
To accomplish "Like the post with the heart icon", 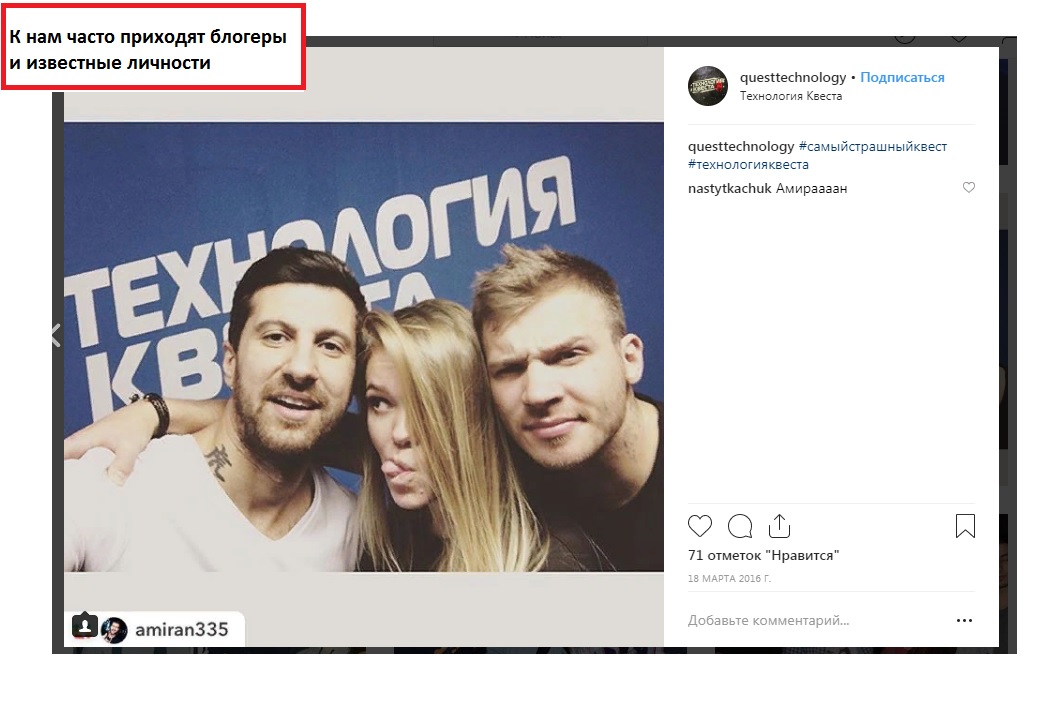I will pos(700,526).
